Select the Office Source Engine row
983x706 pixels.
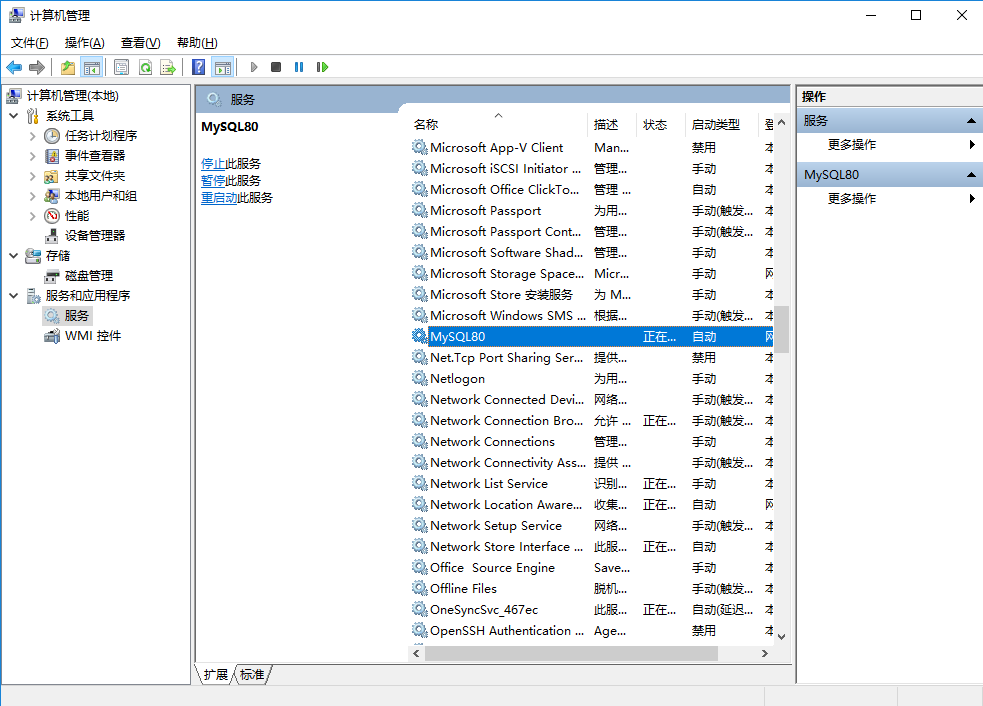coord(592,567)
